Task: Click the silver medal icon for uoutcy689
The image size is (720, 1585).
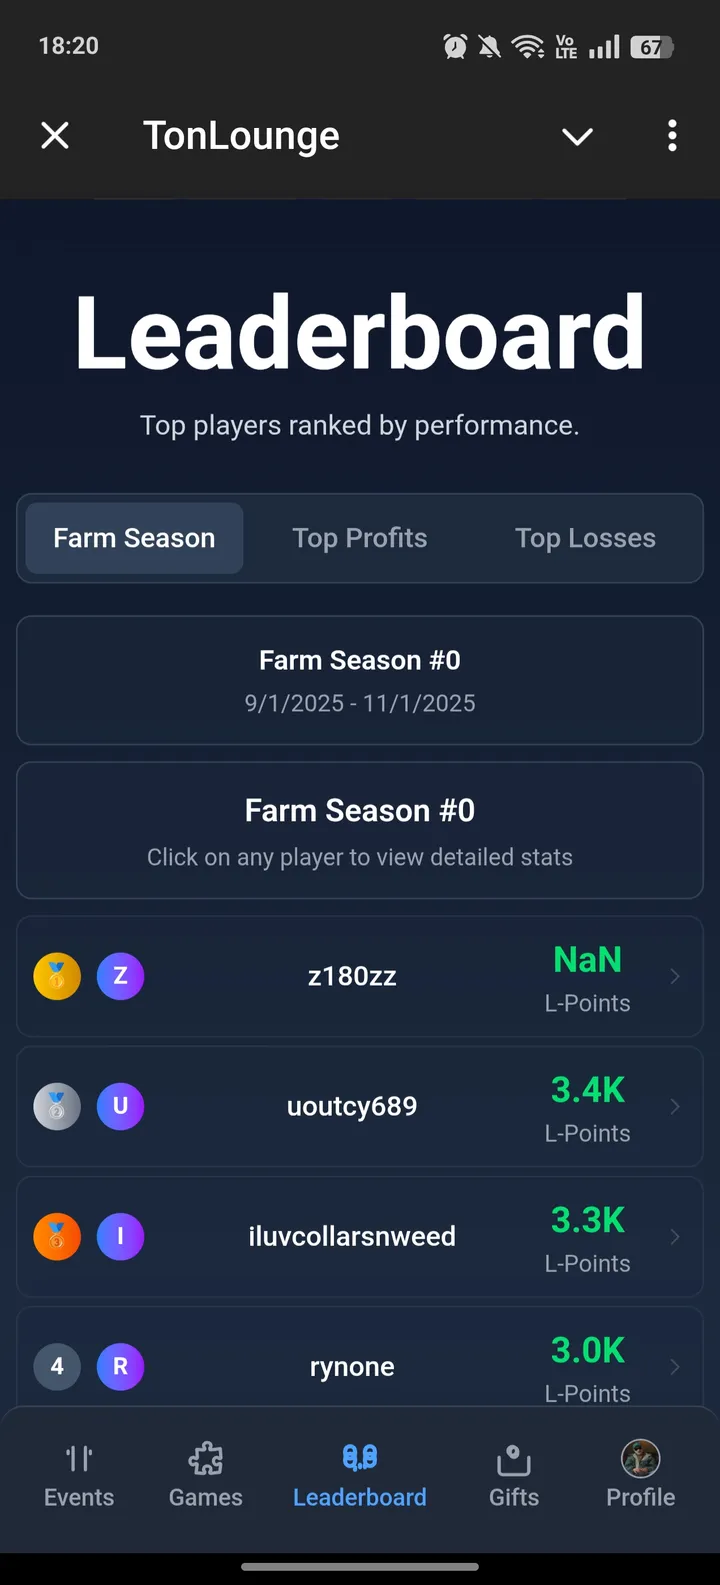Action: coord(57,1107)
